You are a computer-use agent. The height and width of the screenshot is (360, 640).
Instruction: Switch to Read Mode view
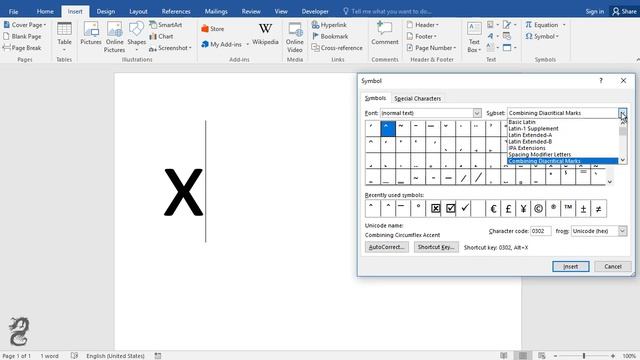[504, 356]
